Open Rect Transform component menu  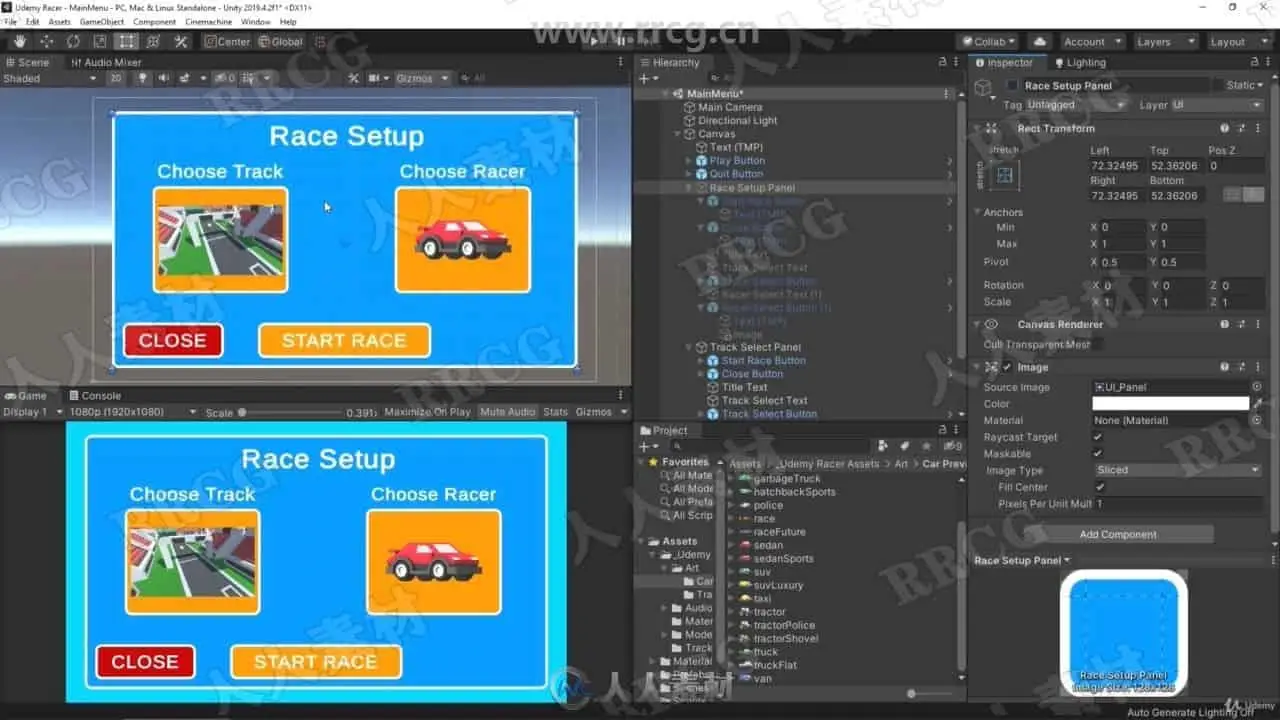click(1258, 128)
